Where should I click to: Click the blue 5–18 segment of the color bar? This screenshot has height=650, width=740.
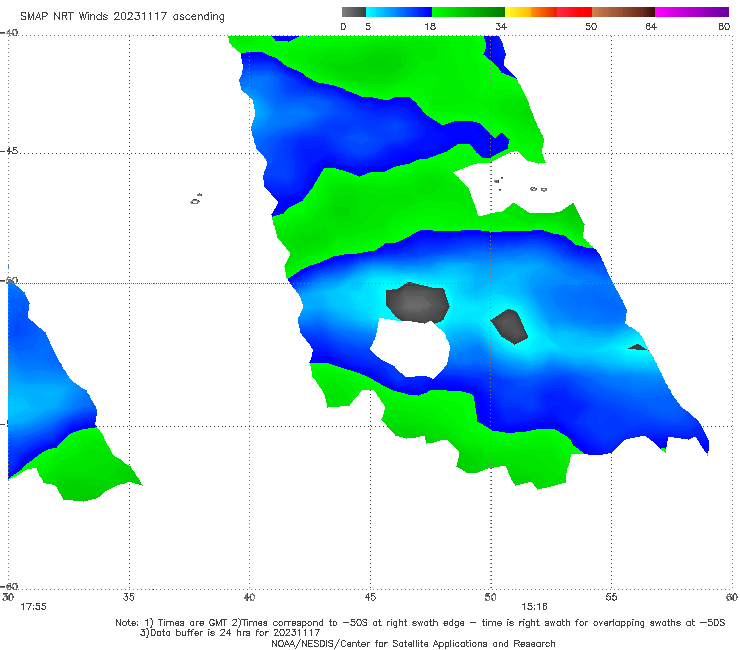pos(399,12)
